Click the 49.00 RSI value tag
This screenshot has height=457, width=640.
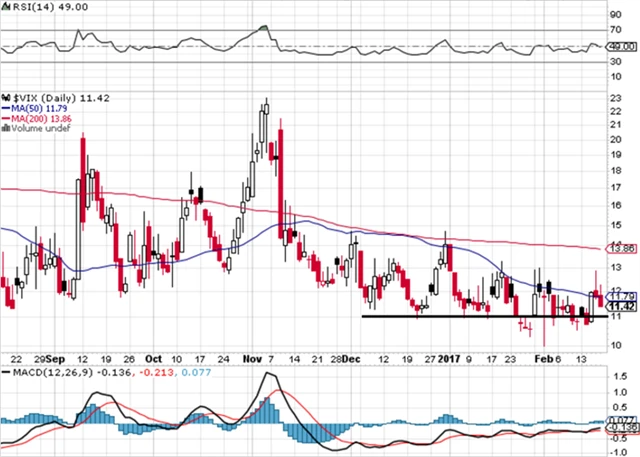point(621,47)
